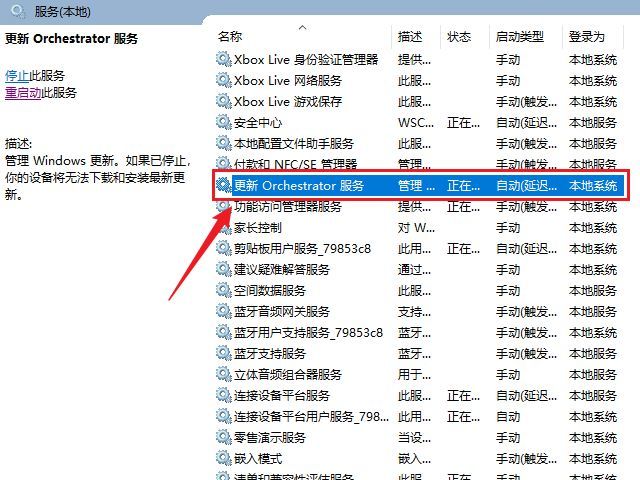Select 建议疑难解答服务 row
The image size is (640, 480).
(x=282, y=269)
